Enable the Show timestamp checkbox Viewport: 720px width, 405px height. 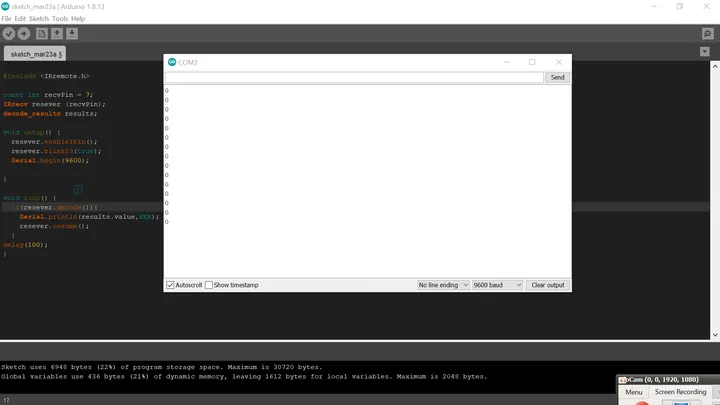tap(209, 285)
